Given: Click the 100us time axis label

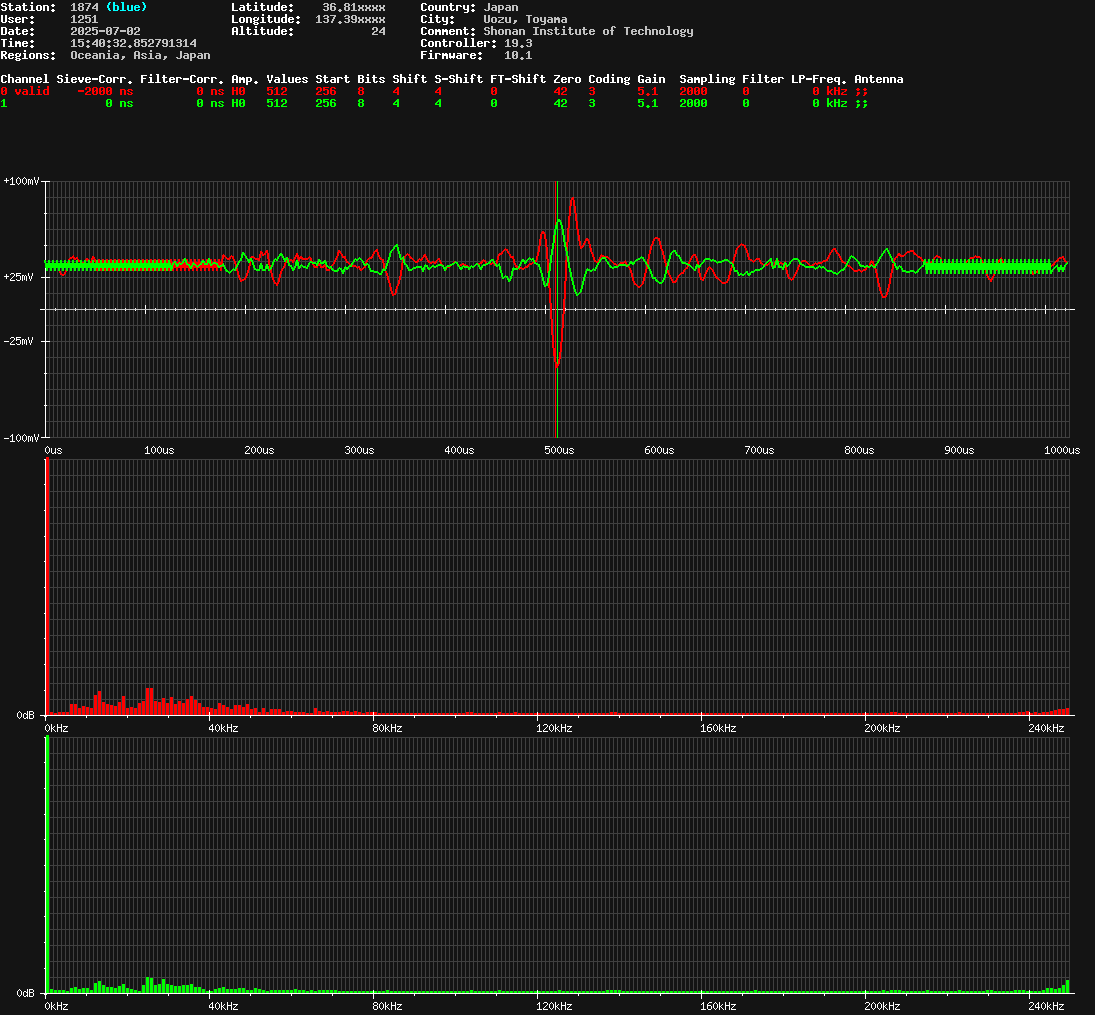Looking at the screenshot, I should pyautogui.click(x=159, y=450).
